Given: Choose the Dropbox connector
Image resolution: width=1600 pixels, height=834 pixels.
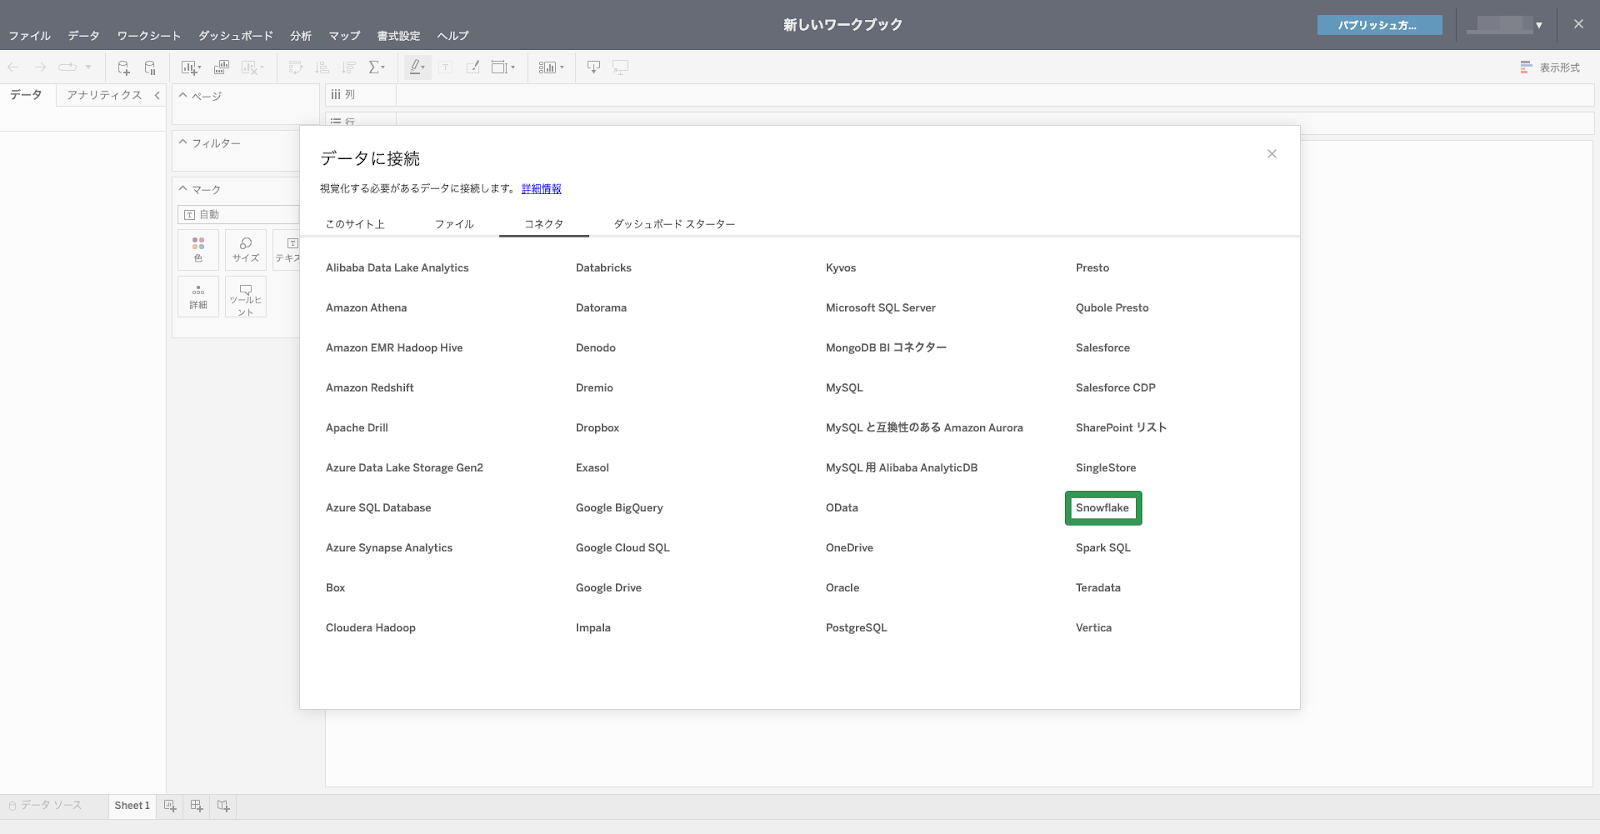Looking at the screenshot, I should (598, 428).
